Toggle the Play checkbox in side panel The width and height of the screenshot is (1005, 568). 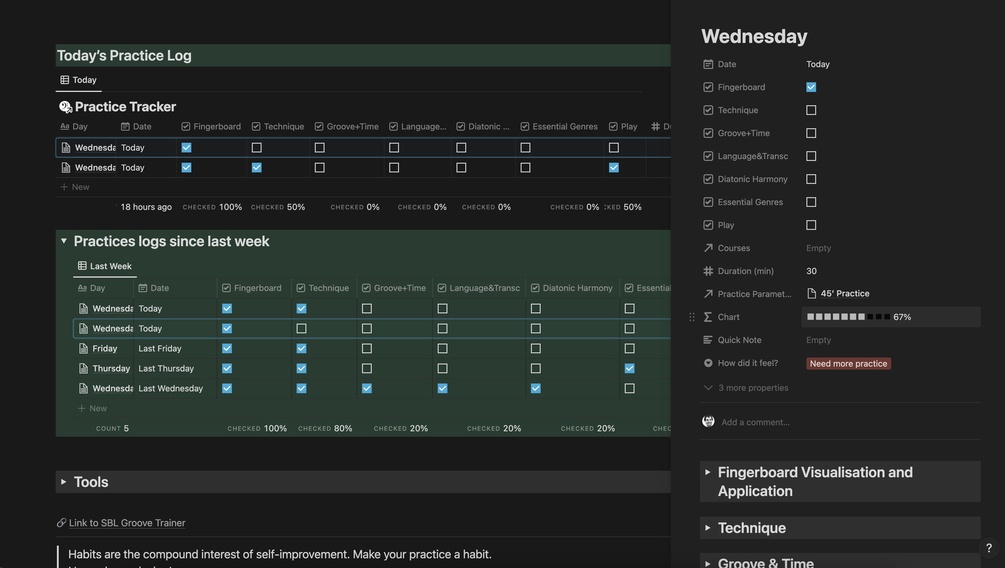[x=811, y=225]
